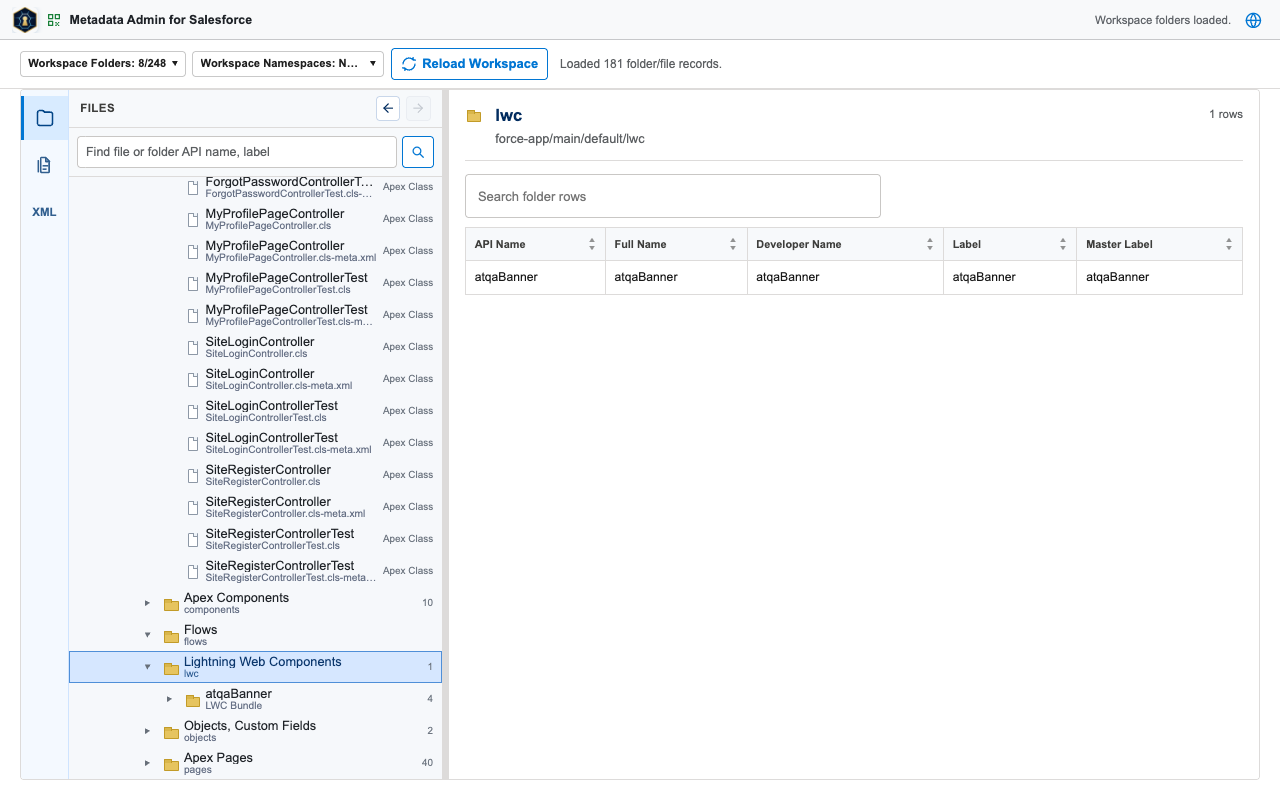Click file icon of ForgotPasswordControllerTest
The image size is (1280, 800).
(x=193, y=187)
